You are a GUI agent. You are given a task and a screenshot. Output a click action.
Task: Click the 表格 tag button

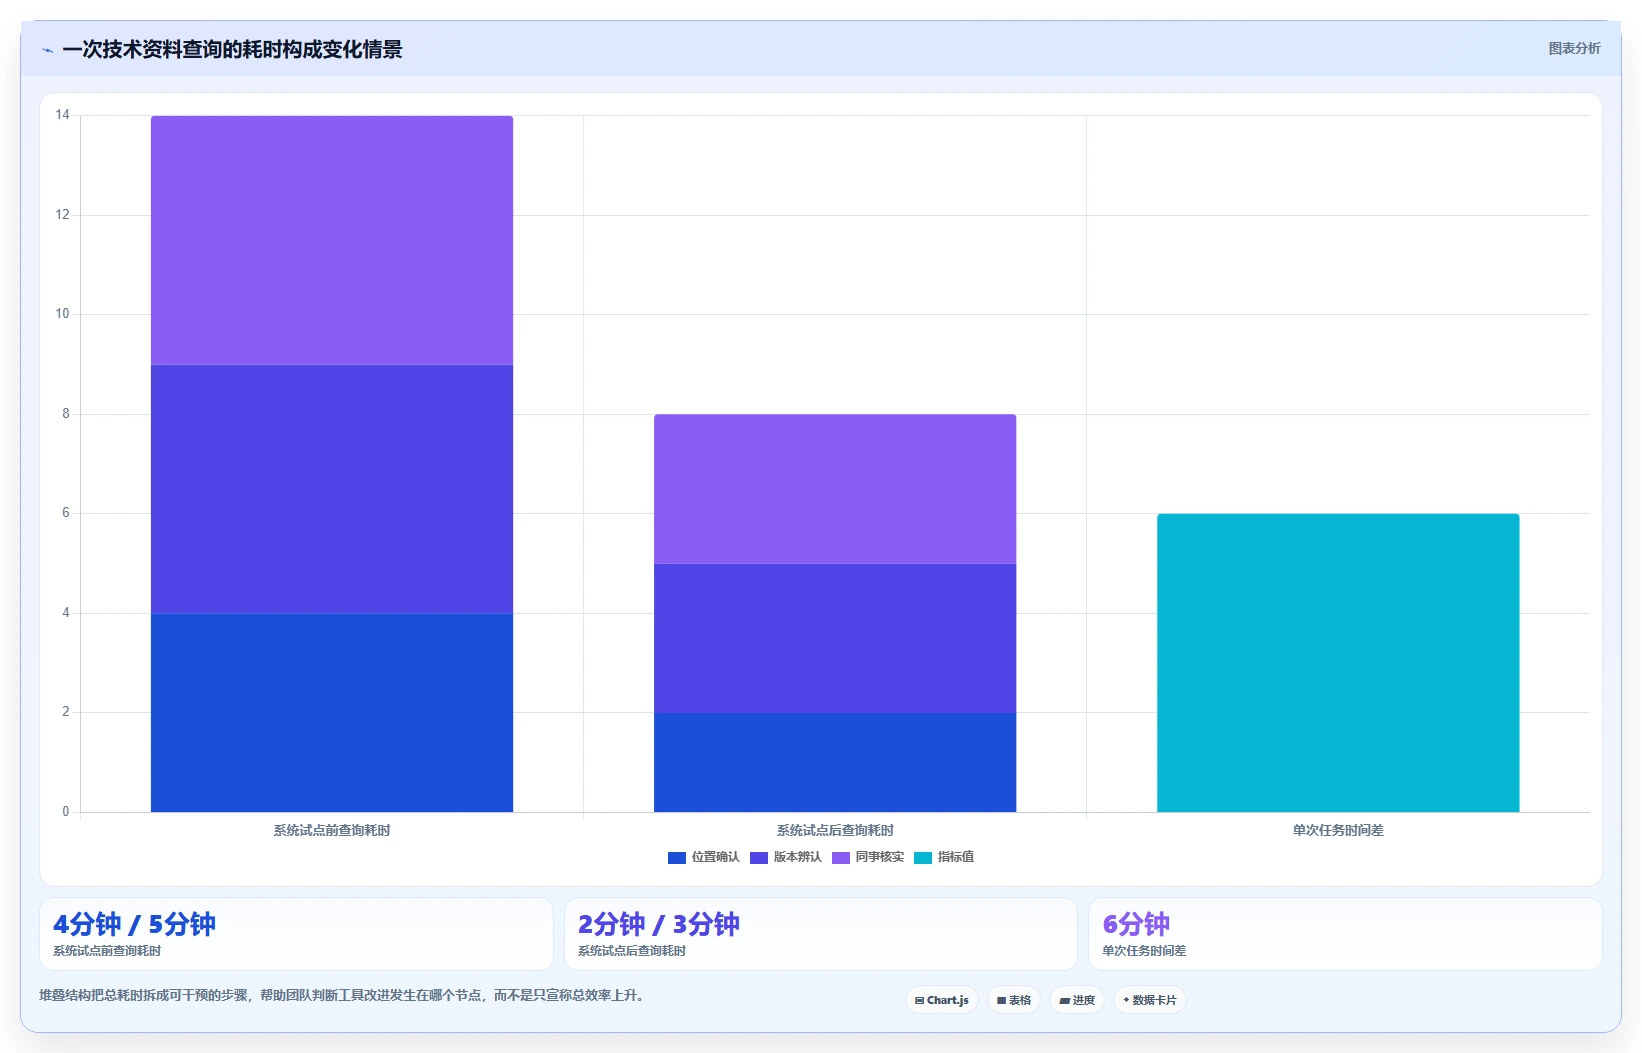tap(1014, 1000)
